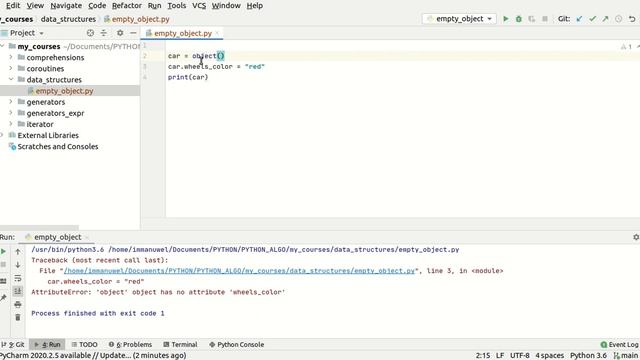
Task: Open the Event Log
Action: point(620,344)
